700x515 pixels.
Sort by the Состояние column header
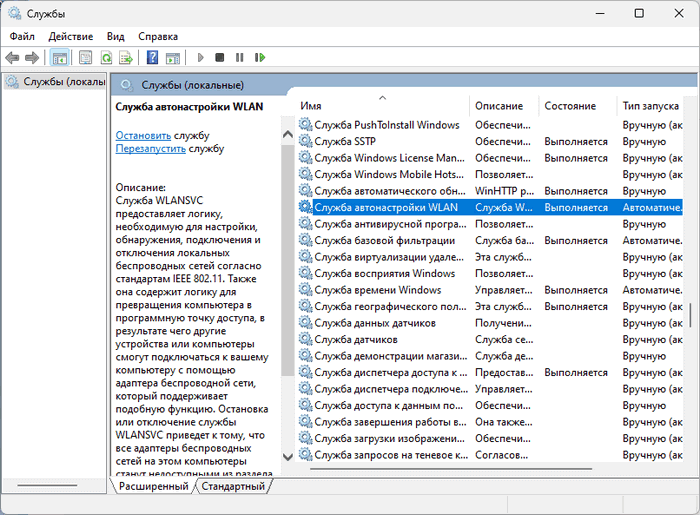[570, 106]
